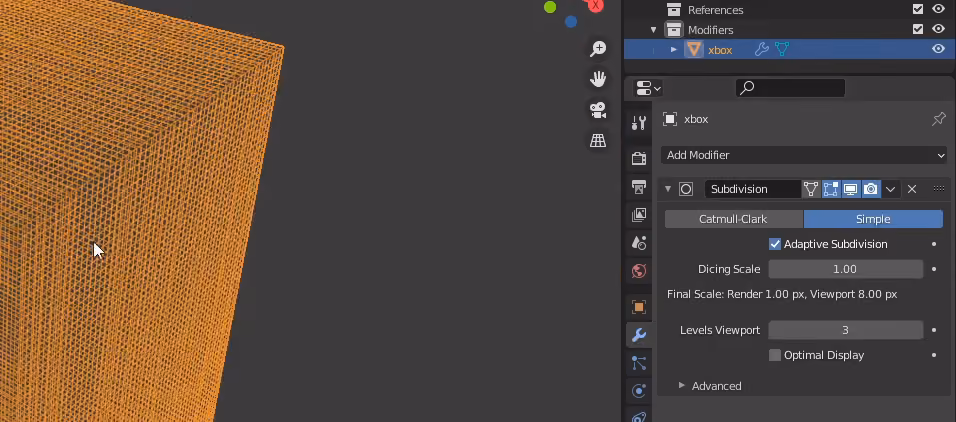The image size is (956, 422).
Task: Click the properties search field
Action: 790,88
